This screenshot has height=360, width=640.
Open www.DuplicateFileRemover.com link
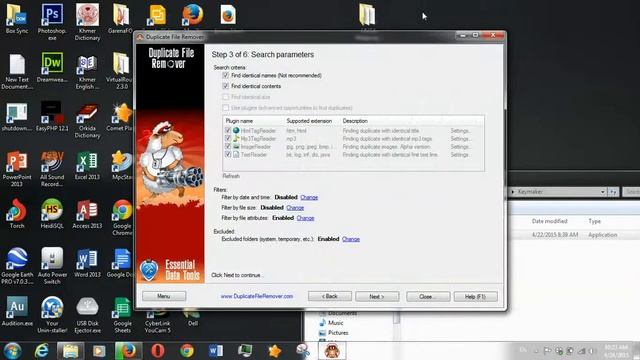257,296
